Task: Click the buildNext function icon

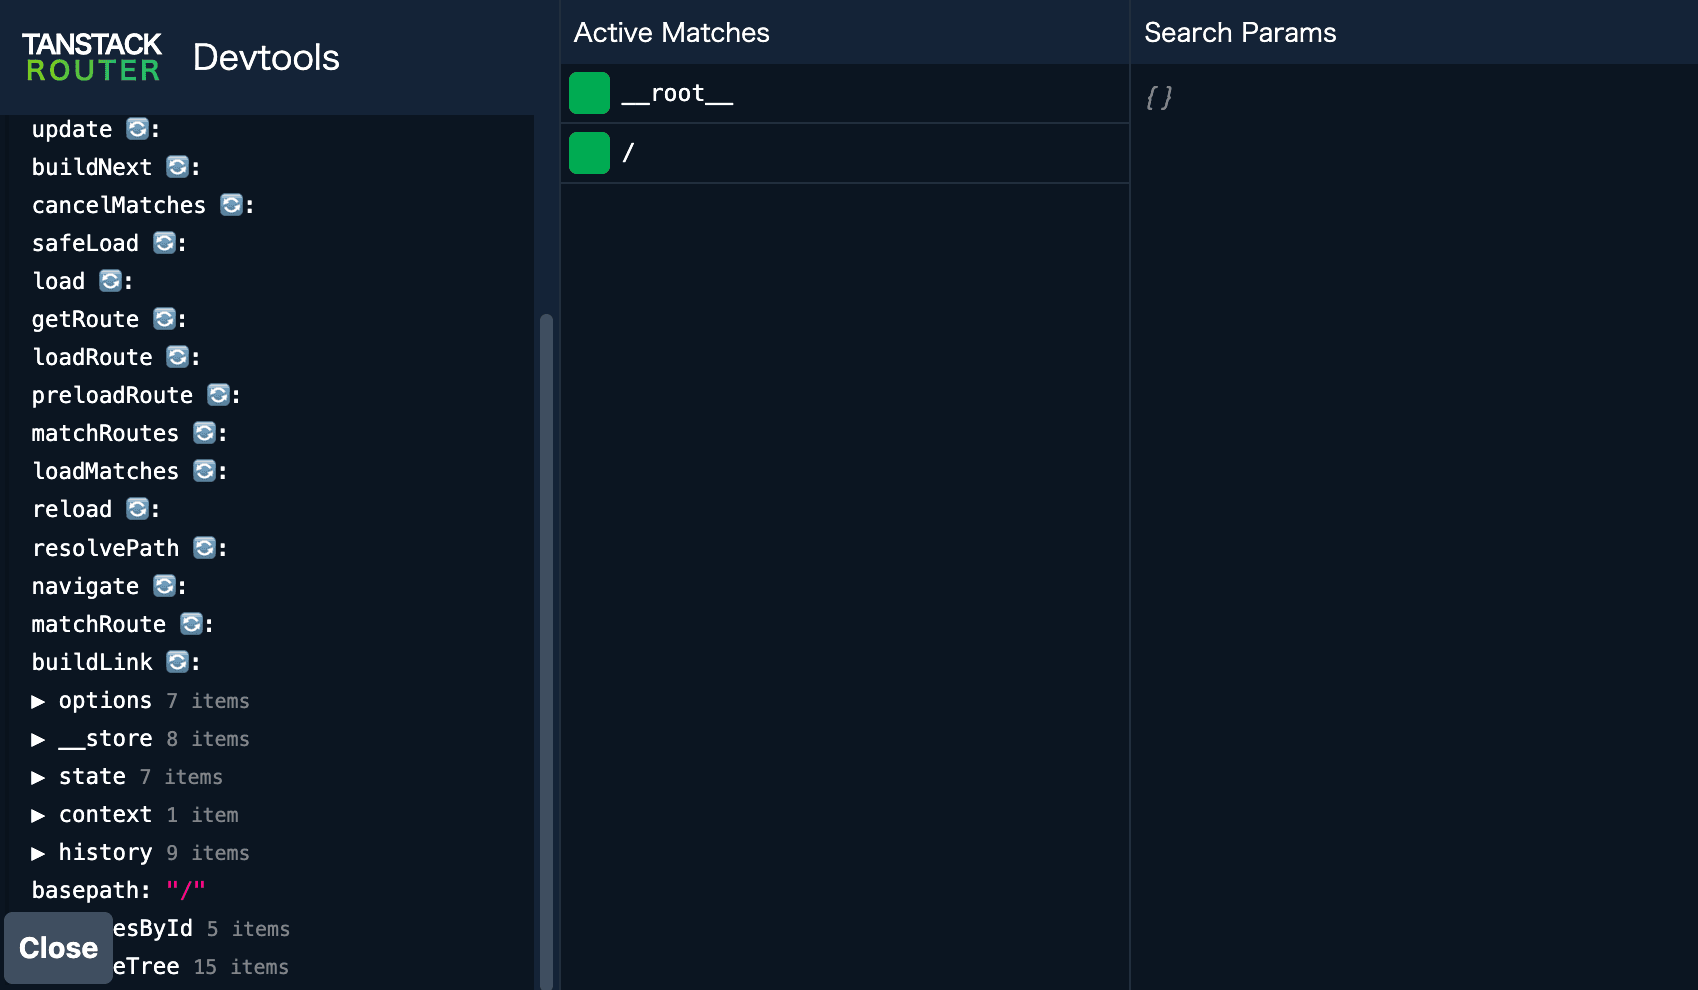Action: (x=177, y=166)
